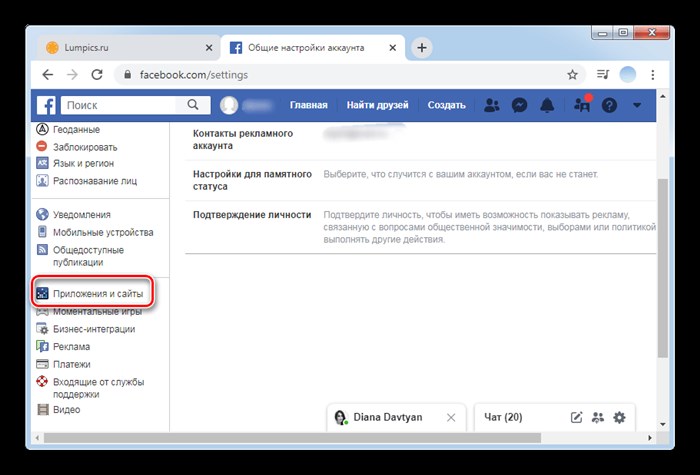Viewport: 700px width, 475px height.
Task: Close the Lumpics.ru tab
Action: pyautogui.click(x=209, y=48)
